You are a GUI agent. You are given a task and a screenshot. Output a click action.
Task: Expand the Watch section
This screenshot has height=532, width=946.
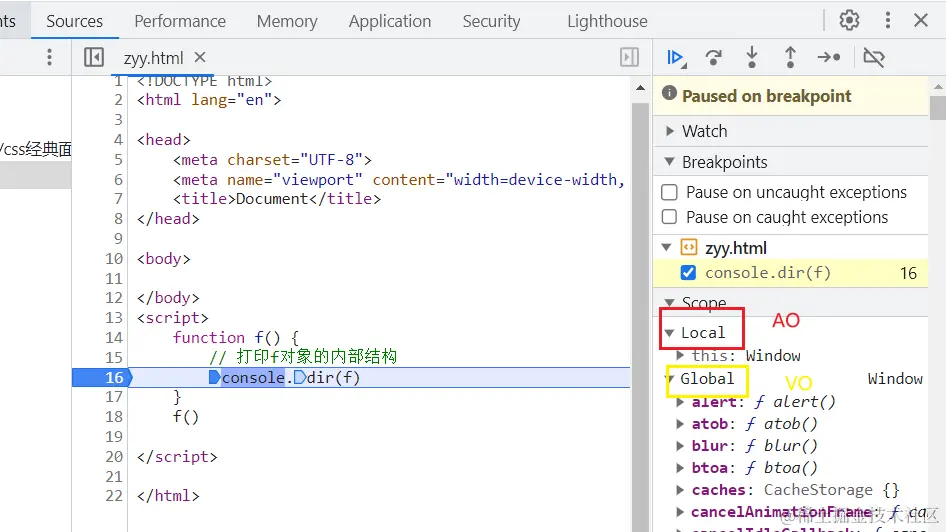pos(669,131)
